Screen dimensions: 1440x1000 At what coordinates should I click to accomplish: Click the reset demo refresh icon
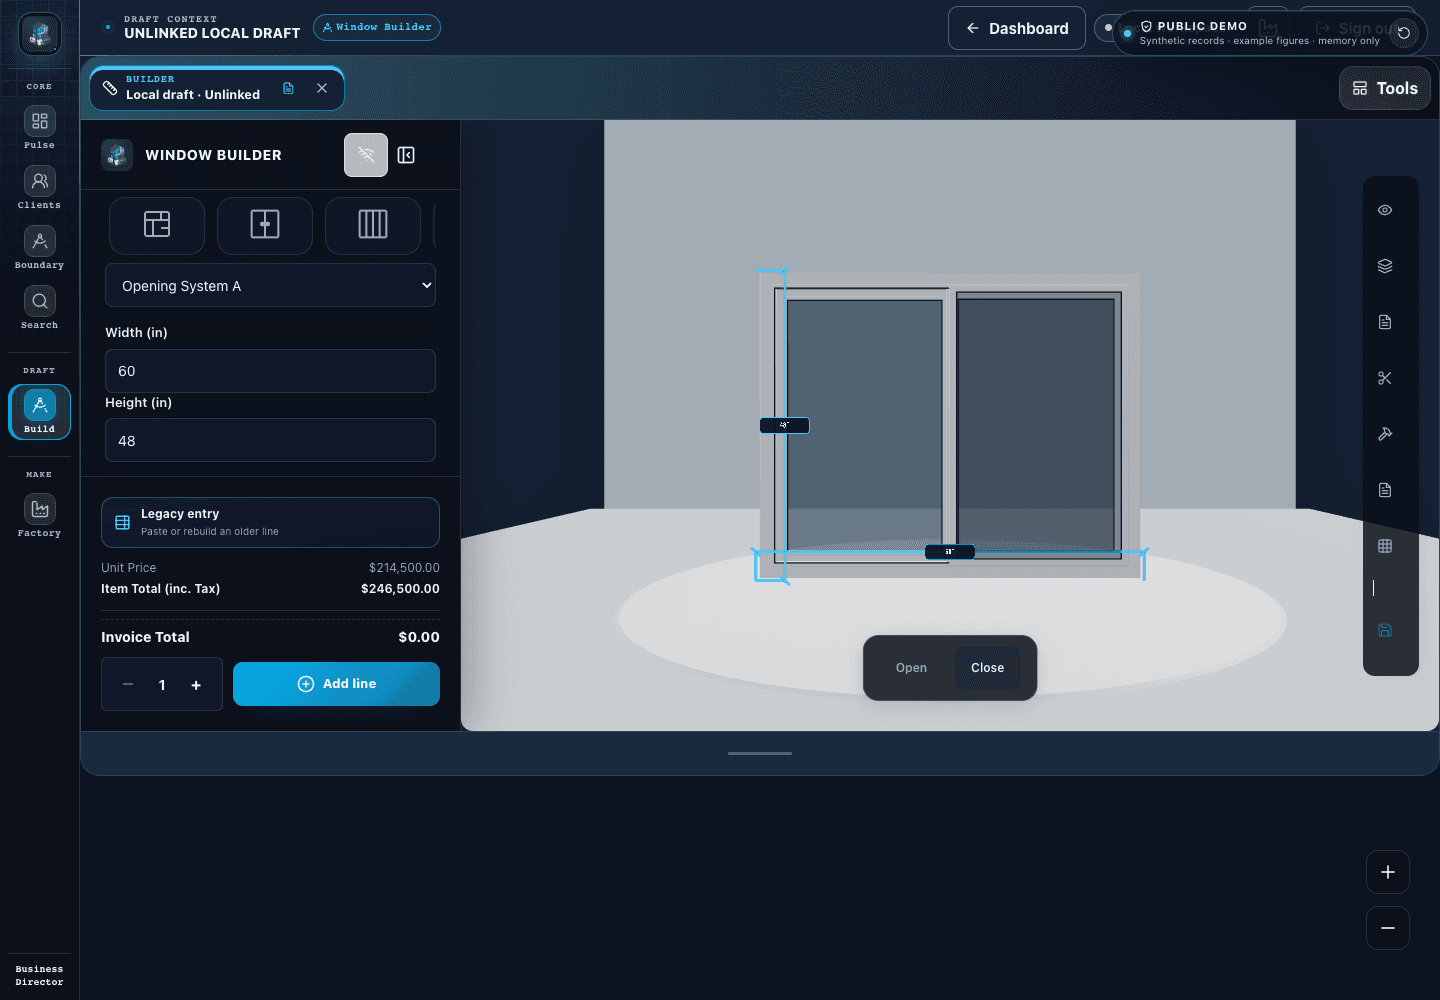(x=1404, y=33)
